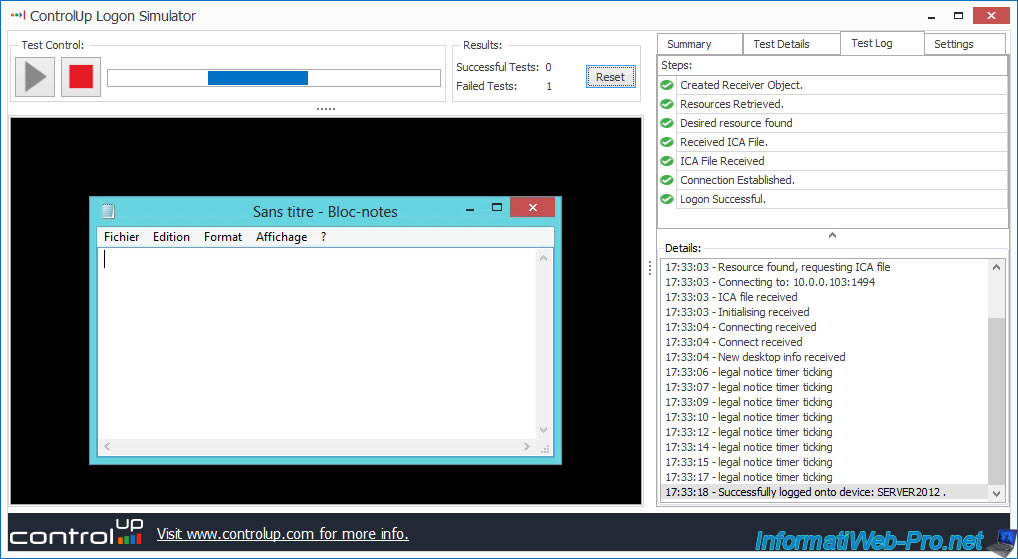Image resolution: width=1018 pixels, height=559 pixels.
Task: Start the test with the play button
Action: [35, 77]
